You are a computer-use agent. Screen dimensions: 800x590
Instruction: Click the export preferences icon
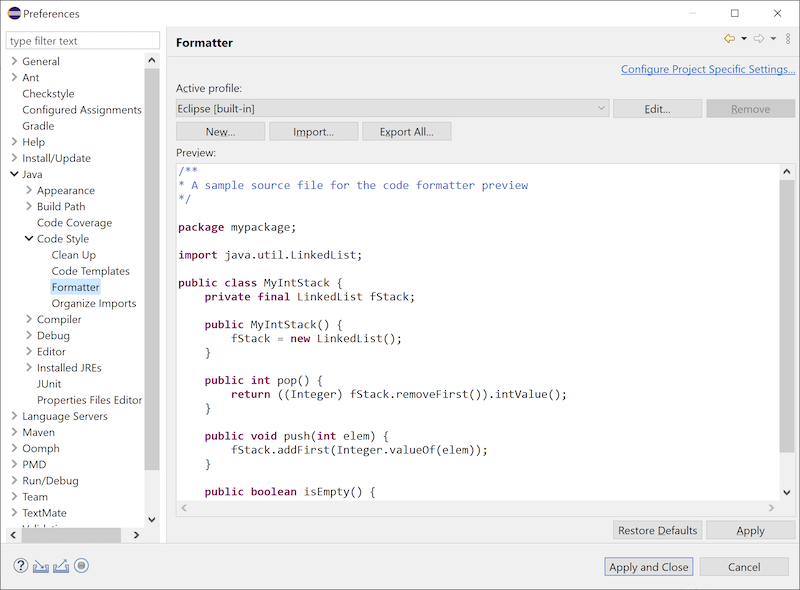pos(61,566)
